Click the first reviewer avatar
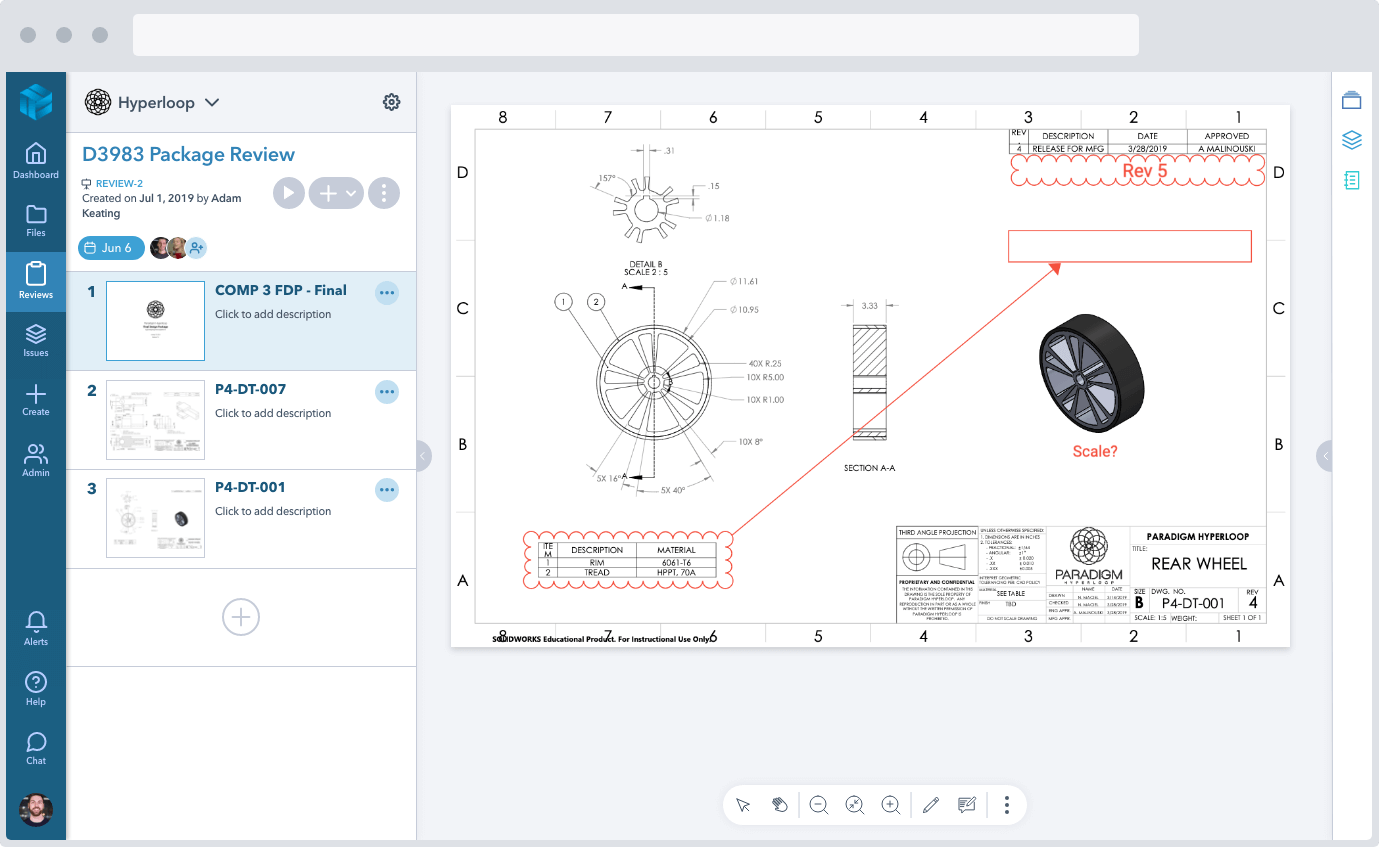 pos(160,248)
